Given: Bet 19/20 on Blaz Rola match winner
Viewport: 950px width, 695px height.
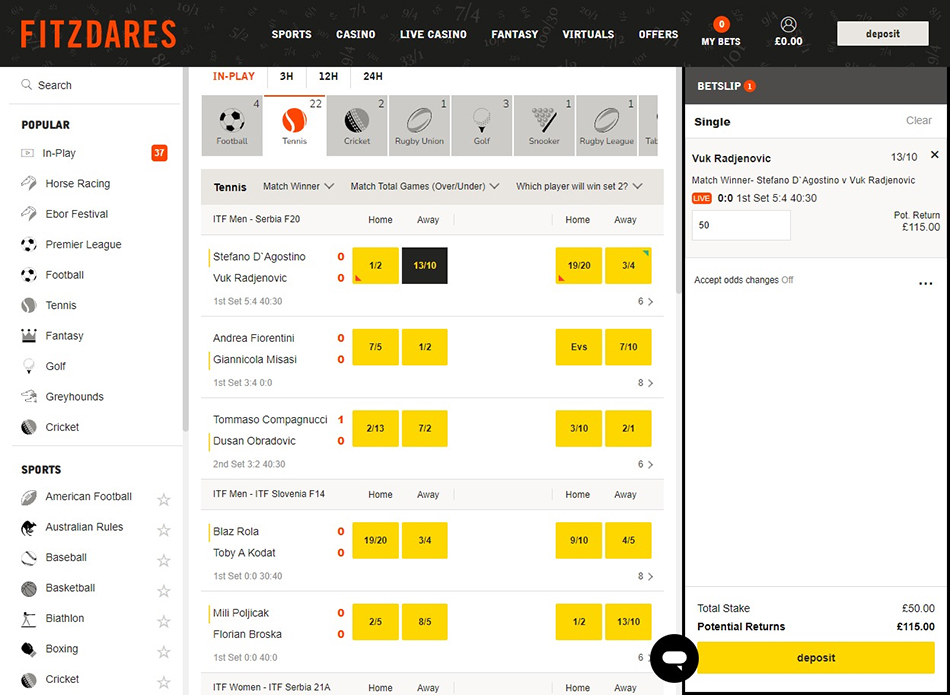Looking at the screenshot, I should pos(376,540).
